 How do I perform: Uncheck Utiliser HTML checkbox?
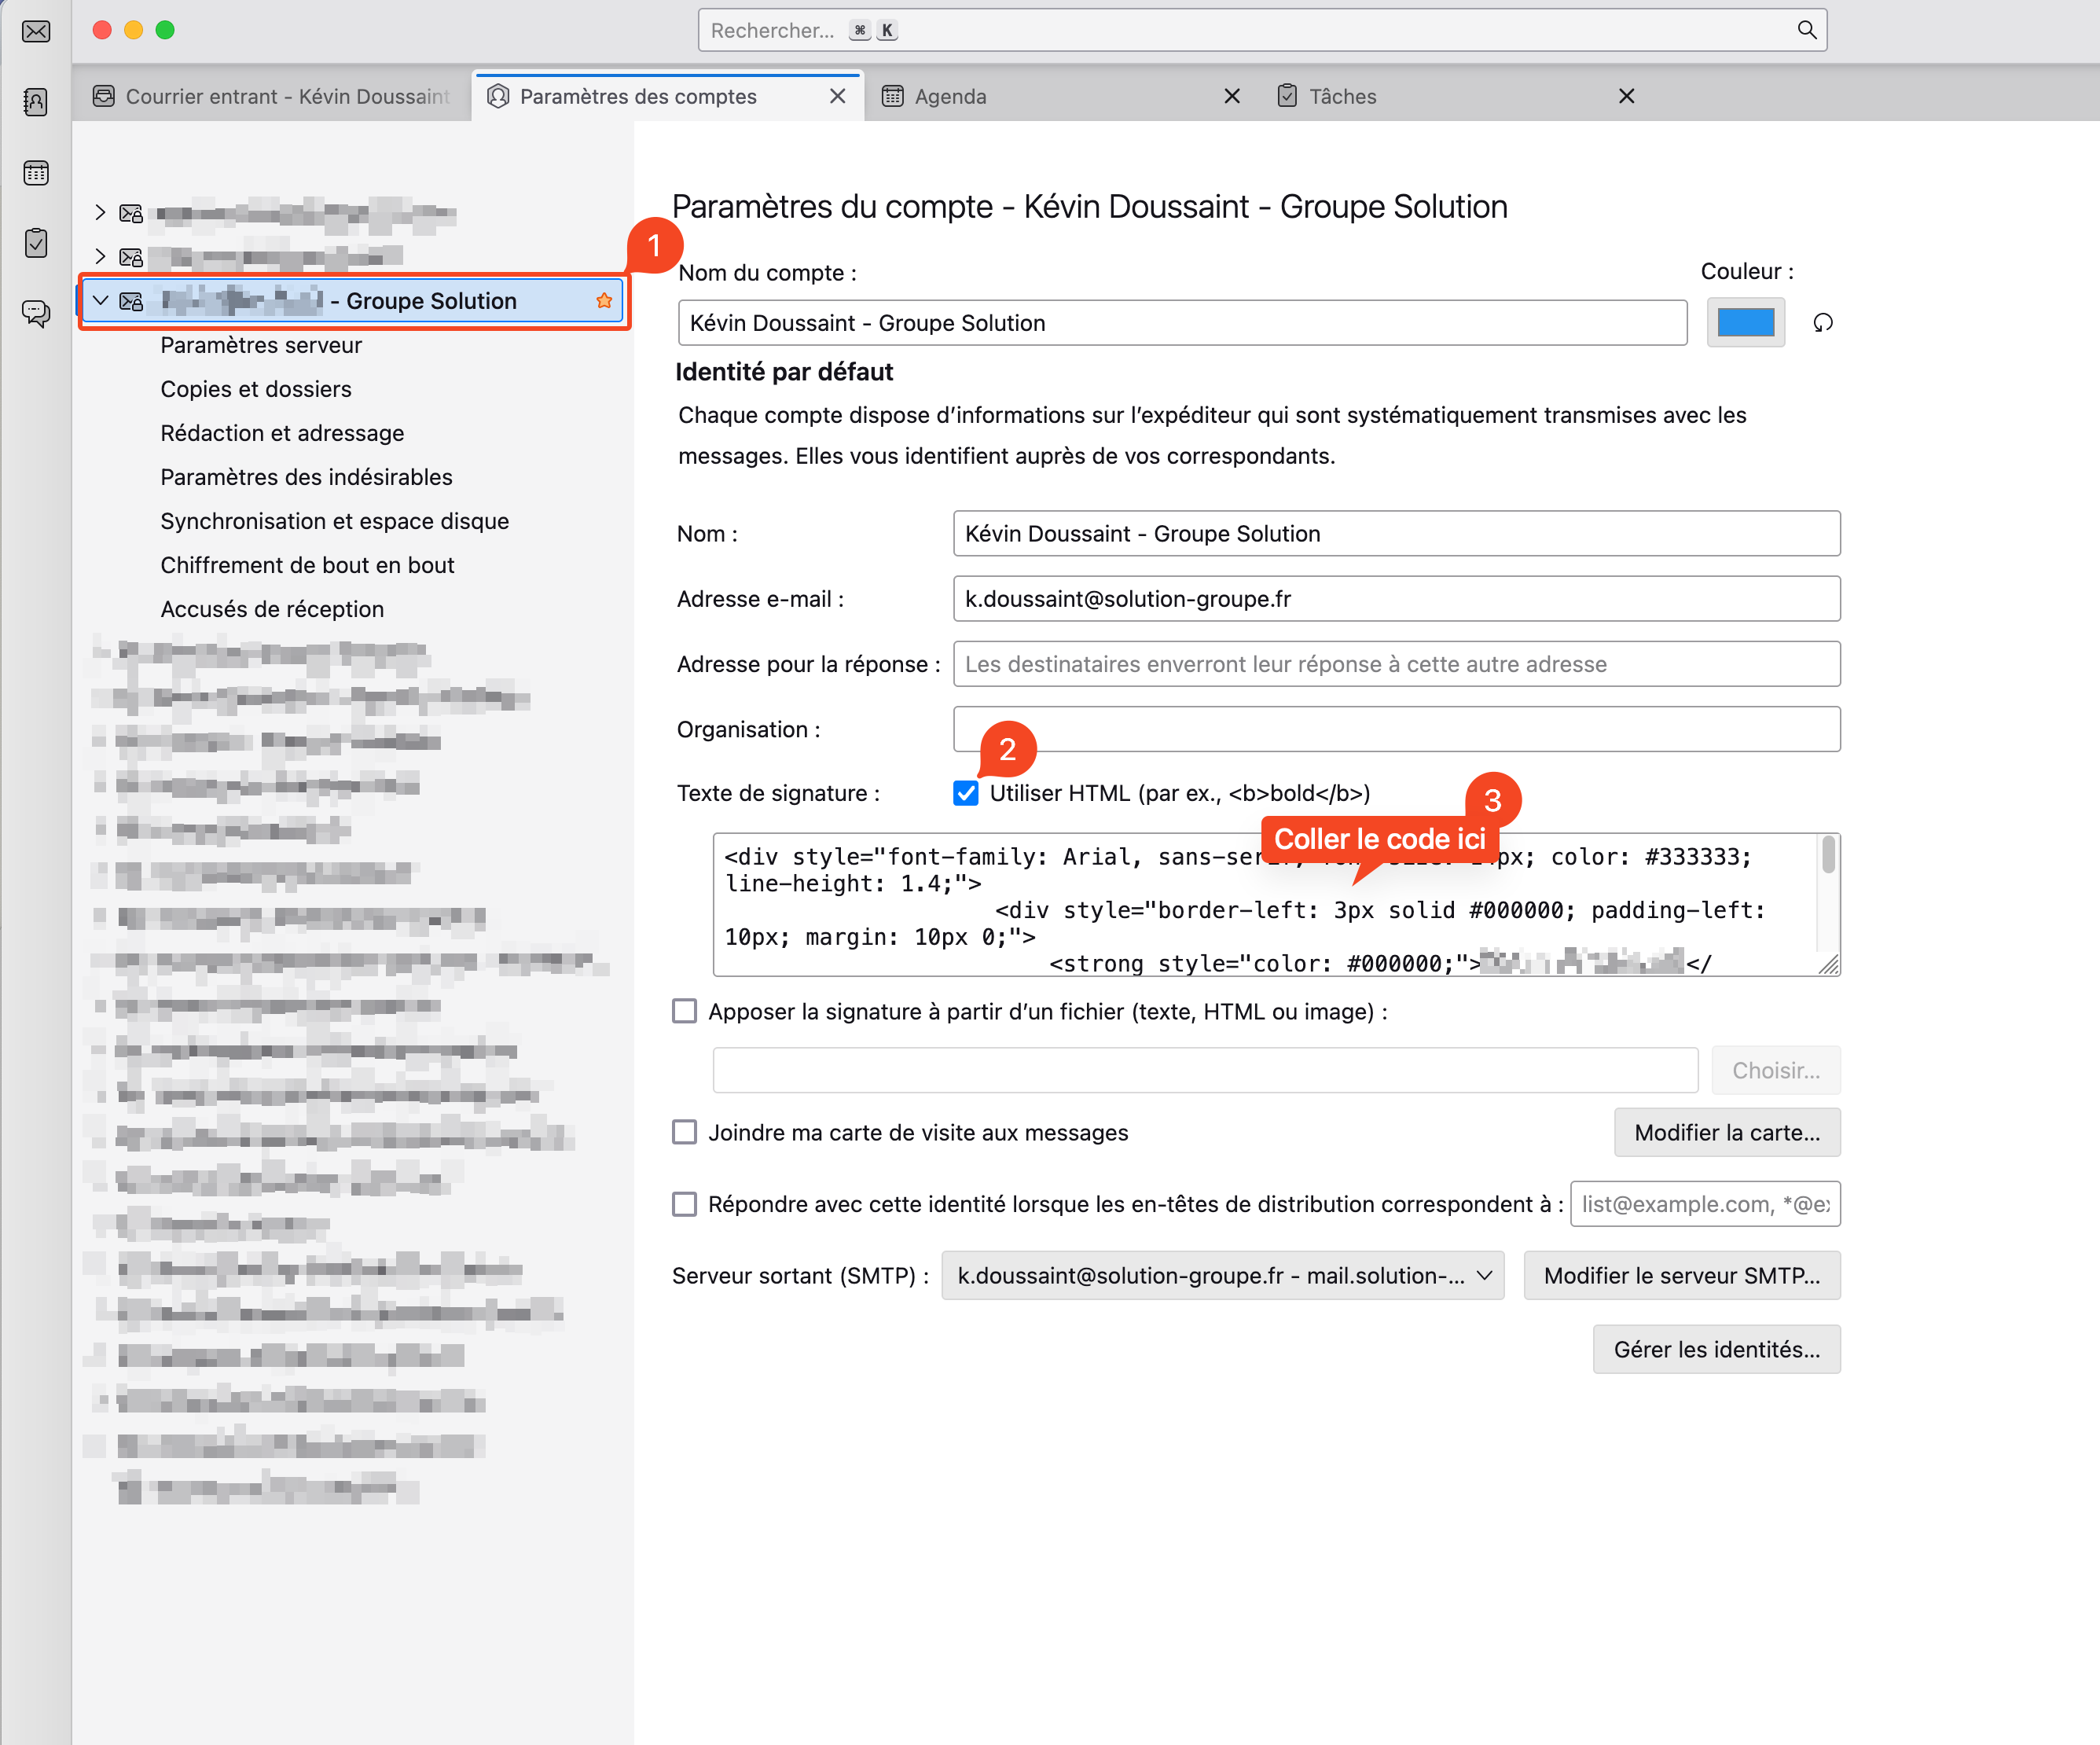[x=965, y=793]
